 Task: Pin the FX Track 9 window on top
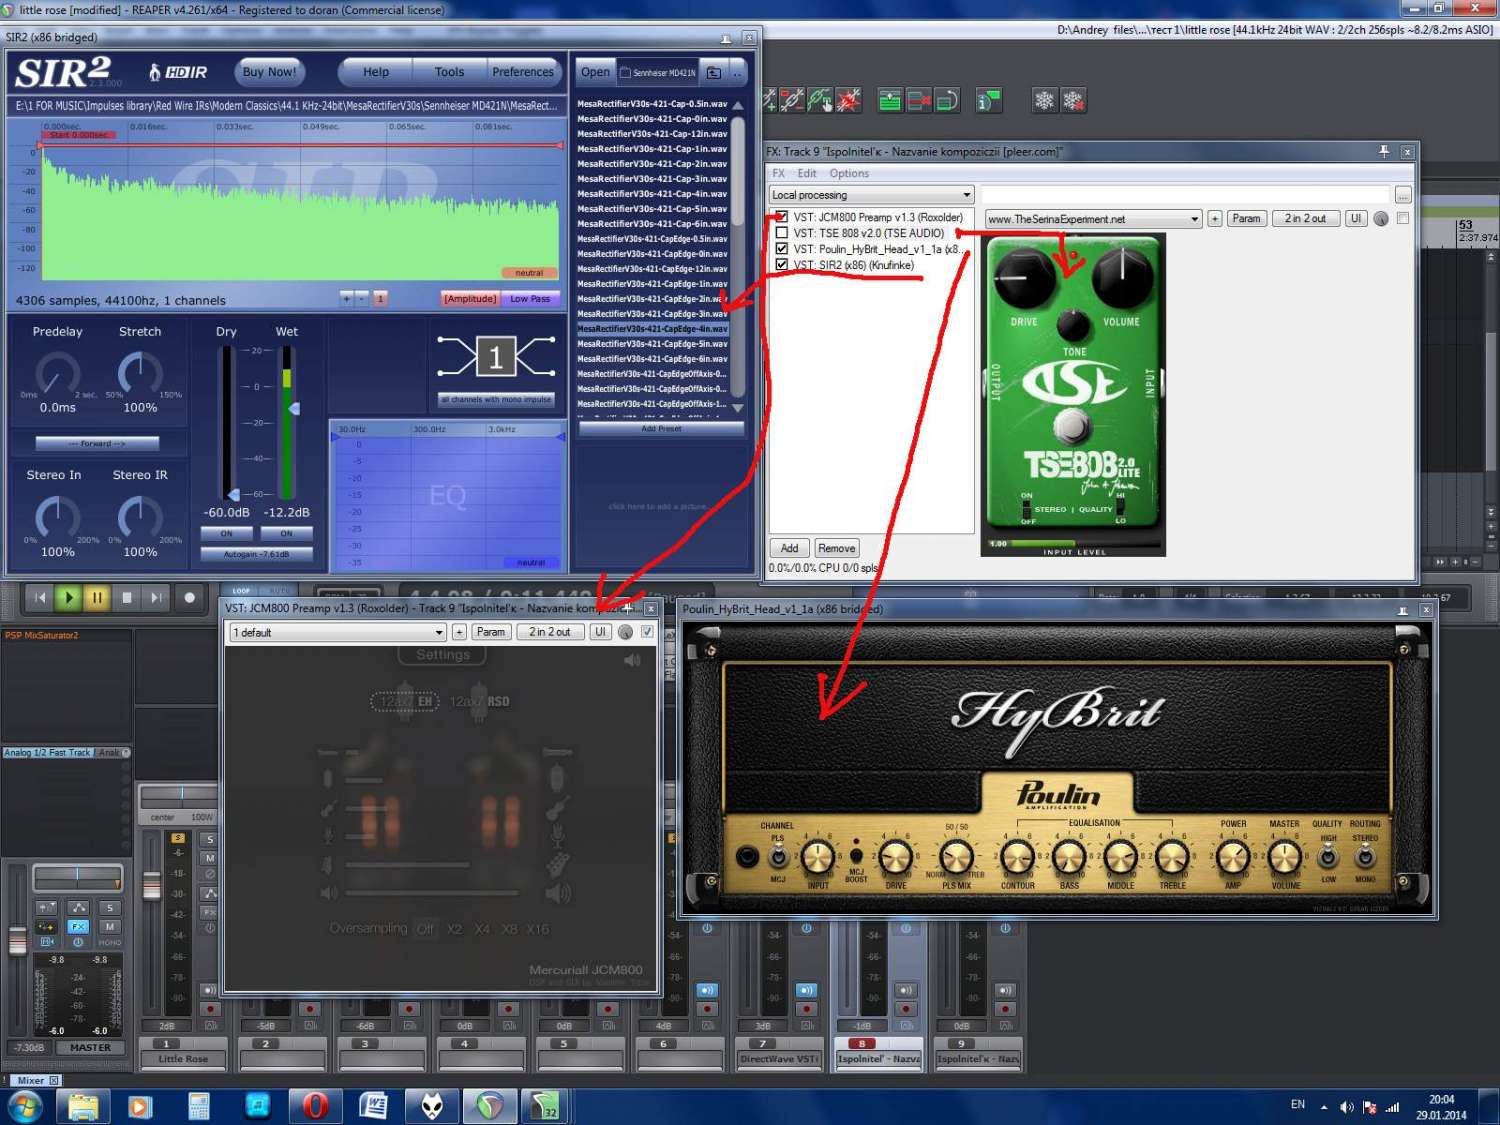[1384, 151]
